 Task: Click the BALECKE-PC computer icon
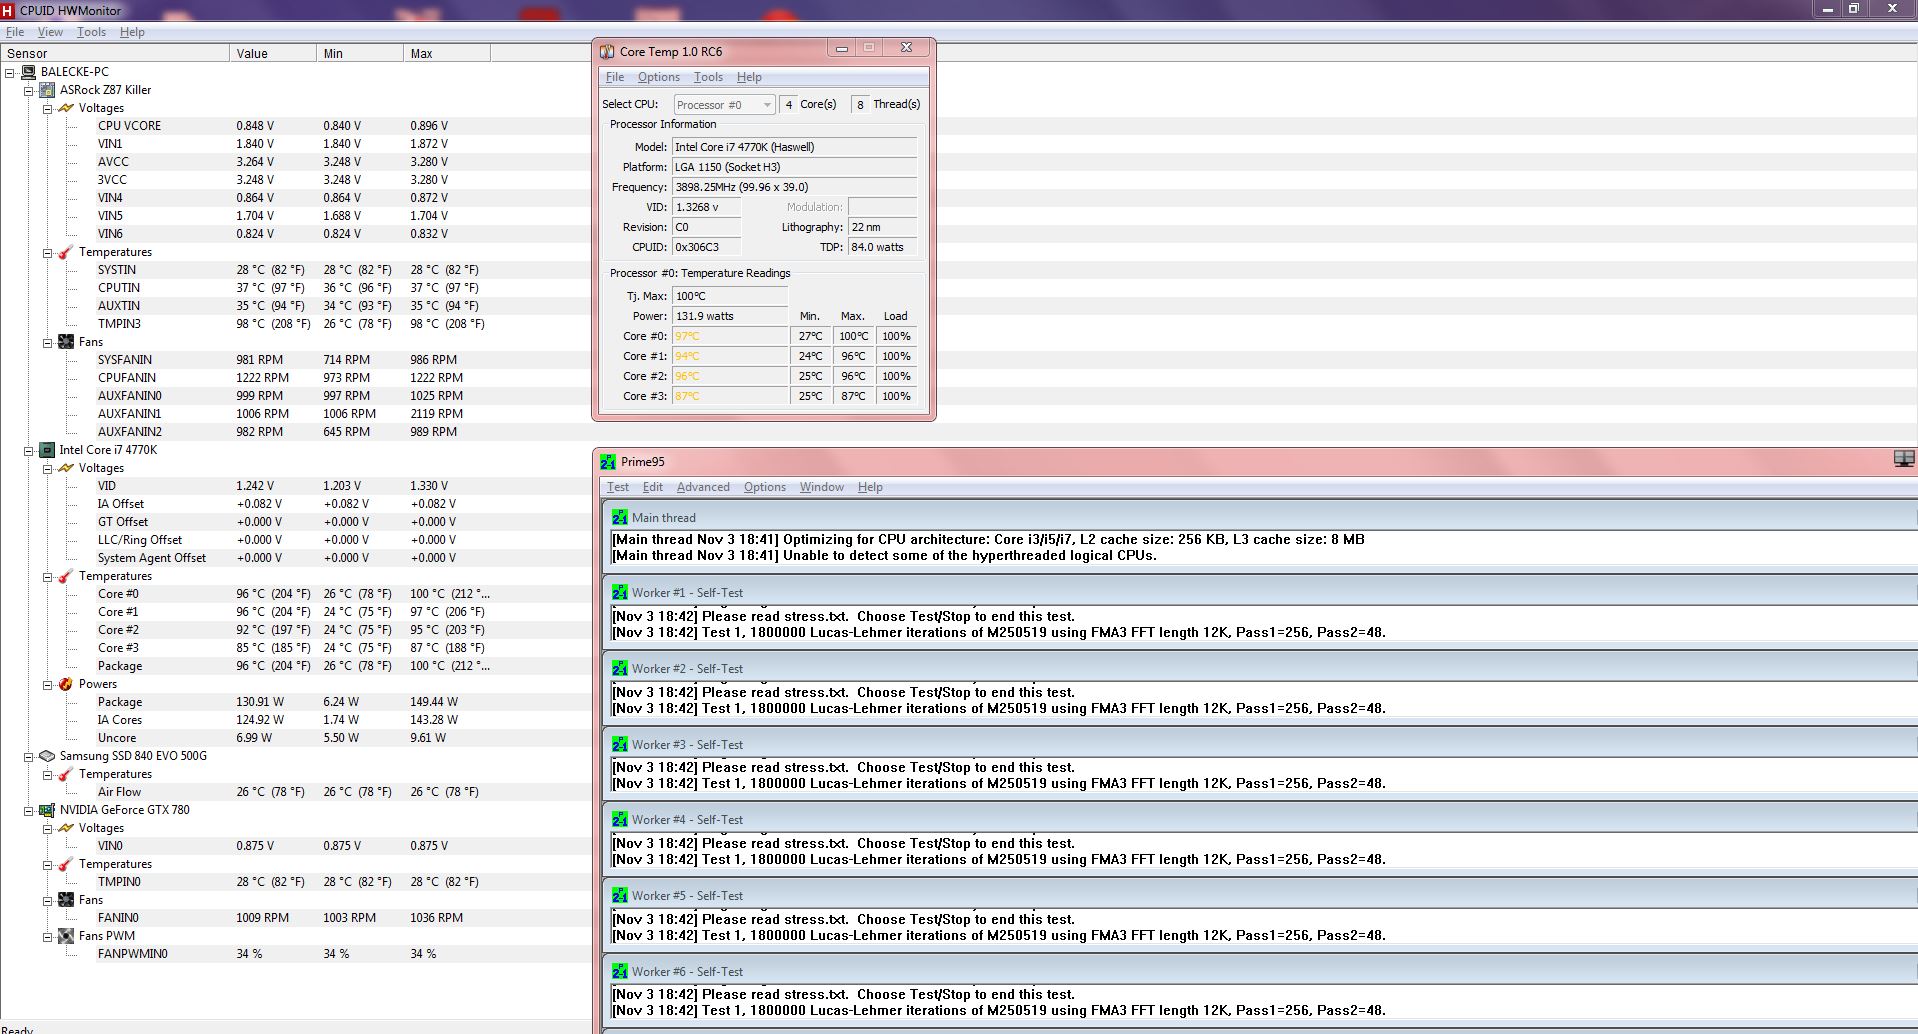(x=28, y=72)
